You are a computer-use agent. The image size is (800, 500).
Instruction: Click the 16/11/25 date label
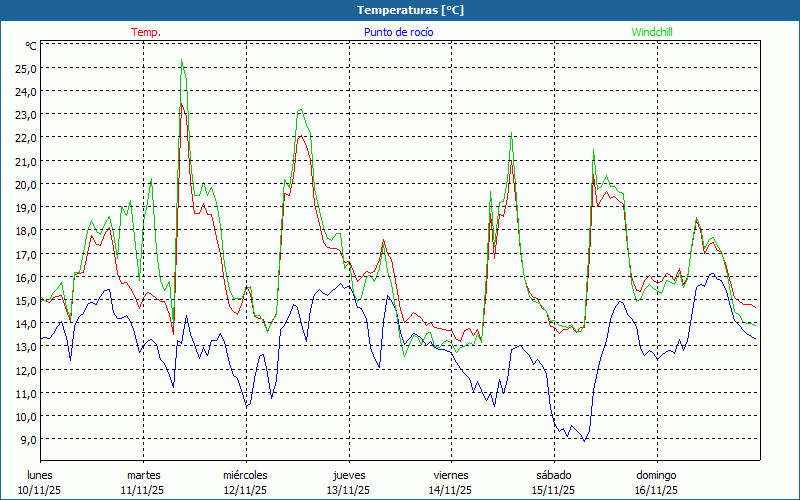click(656, 490)
